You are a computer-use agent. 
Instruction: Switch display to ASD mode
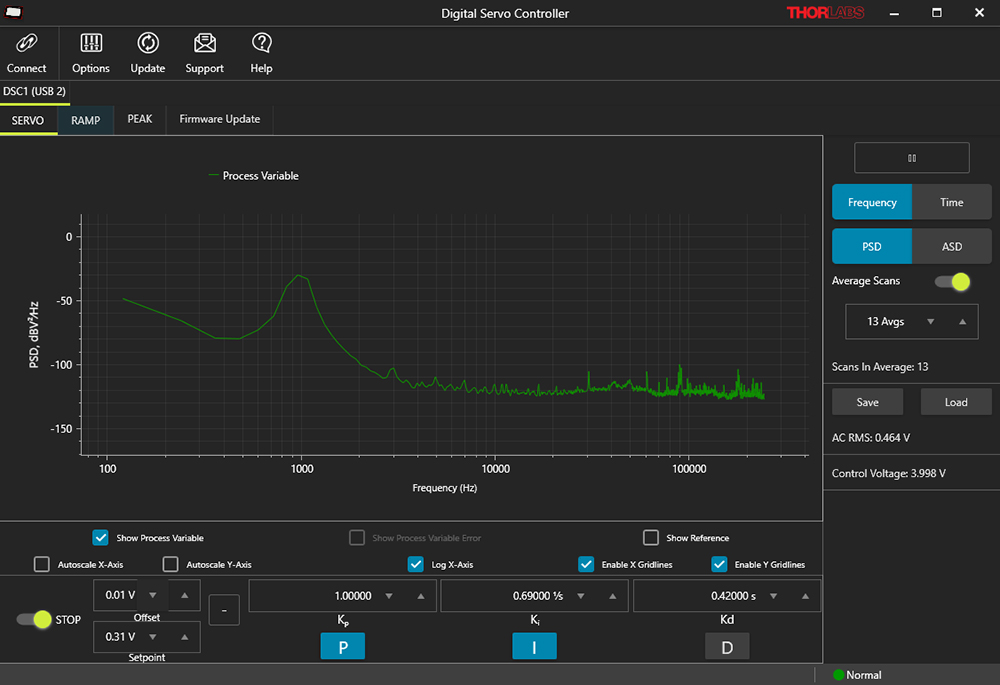[x=951, y=246]
